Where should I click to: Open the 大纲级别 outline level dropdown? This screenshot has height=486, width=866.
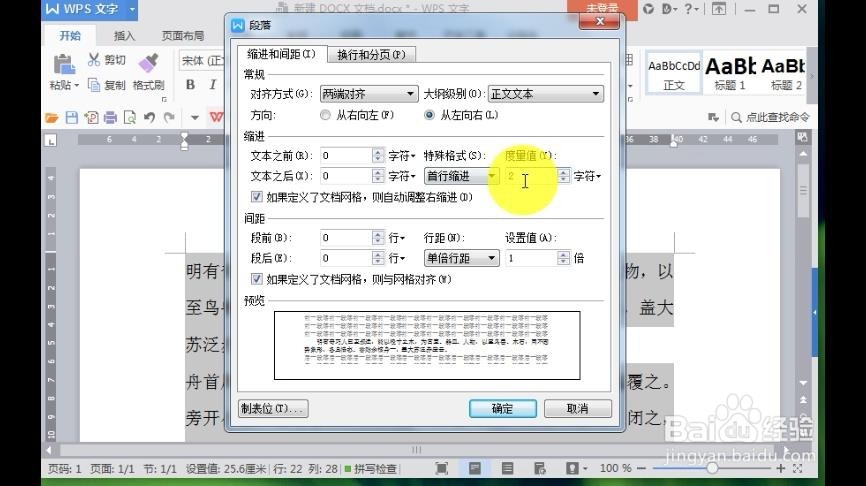click(x=546, y=94)
